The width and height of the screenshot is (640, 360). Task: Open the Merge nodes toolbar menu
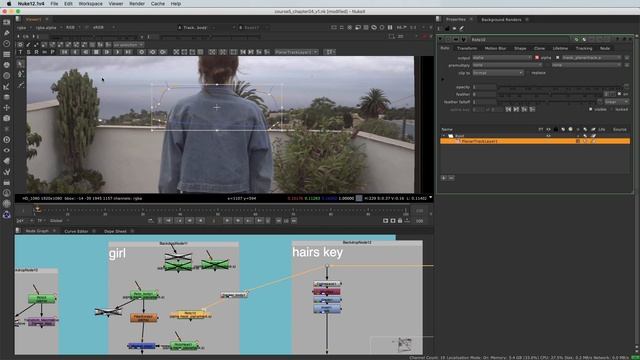click(x=7, y=97)
